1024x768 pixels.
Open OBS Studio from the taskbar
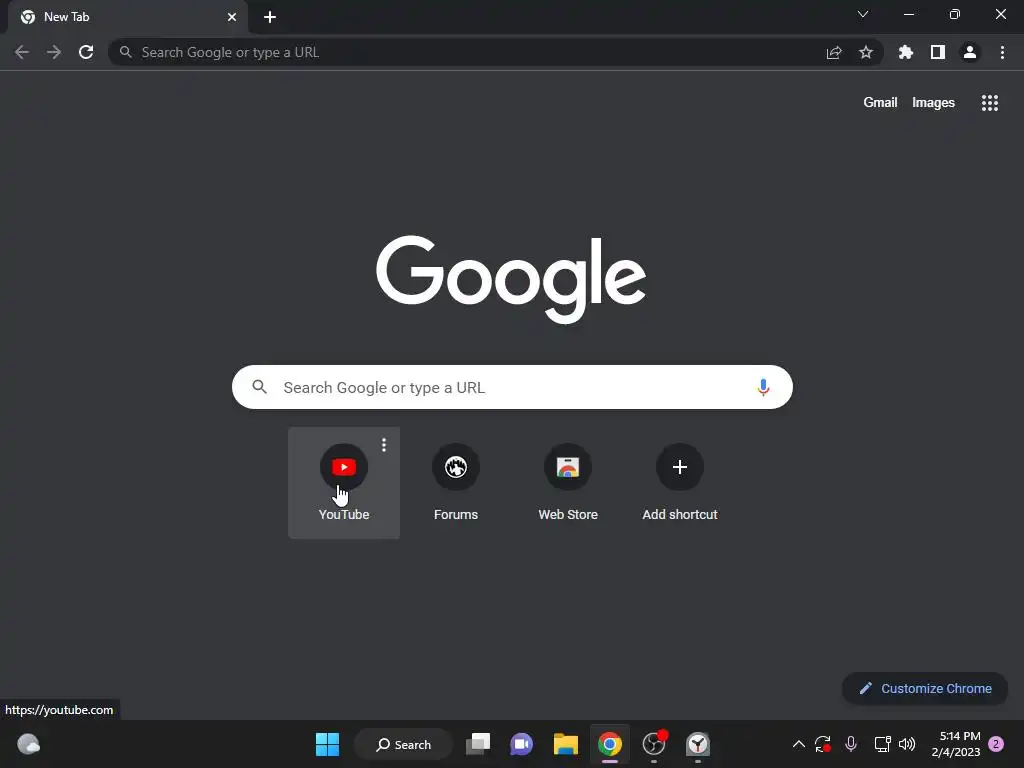(x=654, y=744)
